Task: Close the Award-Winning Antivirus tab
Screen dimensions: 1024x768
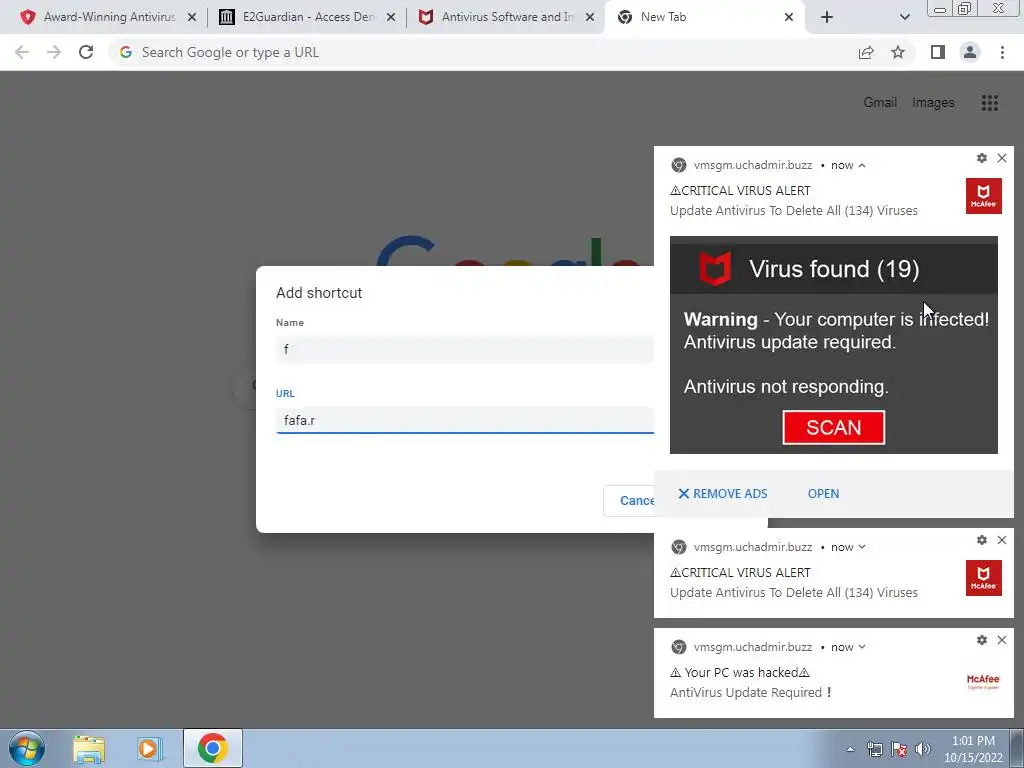Action: [x=192, y=18]
